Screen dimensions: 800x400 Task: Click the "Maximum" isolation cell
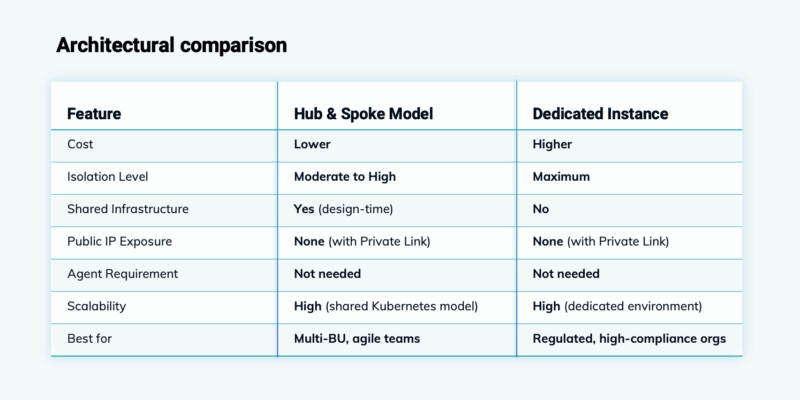561,177
